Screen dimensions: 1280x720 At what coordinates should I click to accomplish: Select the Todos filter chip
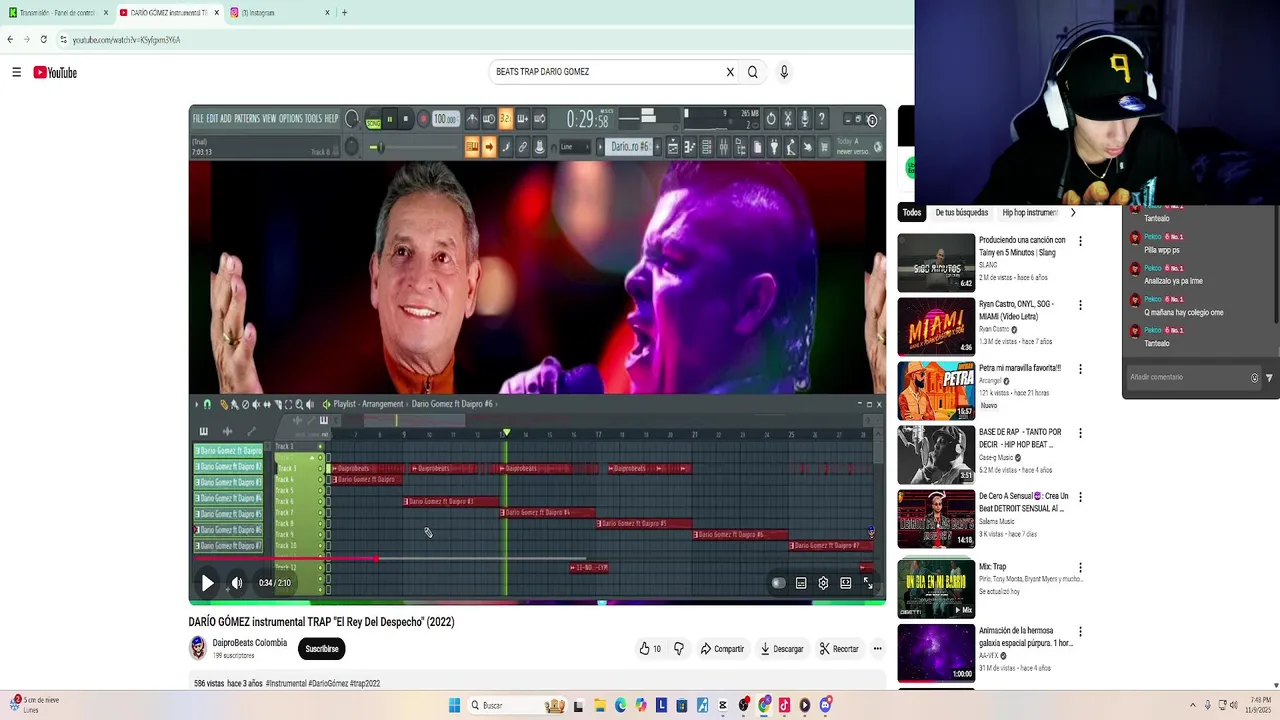click(912, 213)
